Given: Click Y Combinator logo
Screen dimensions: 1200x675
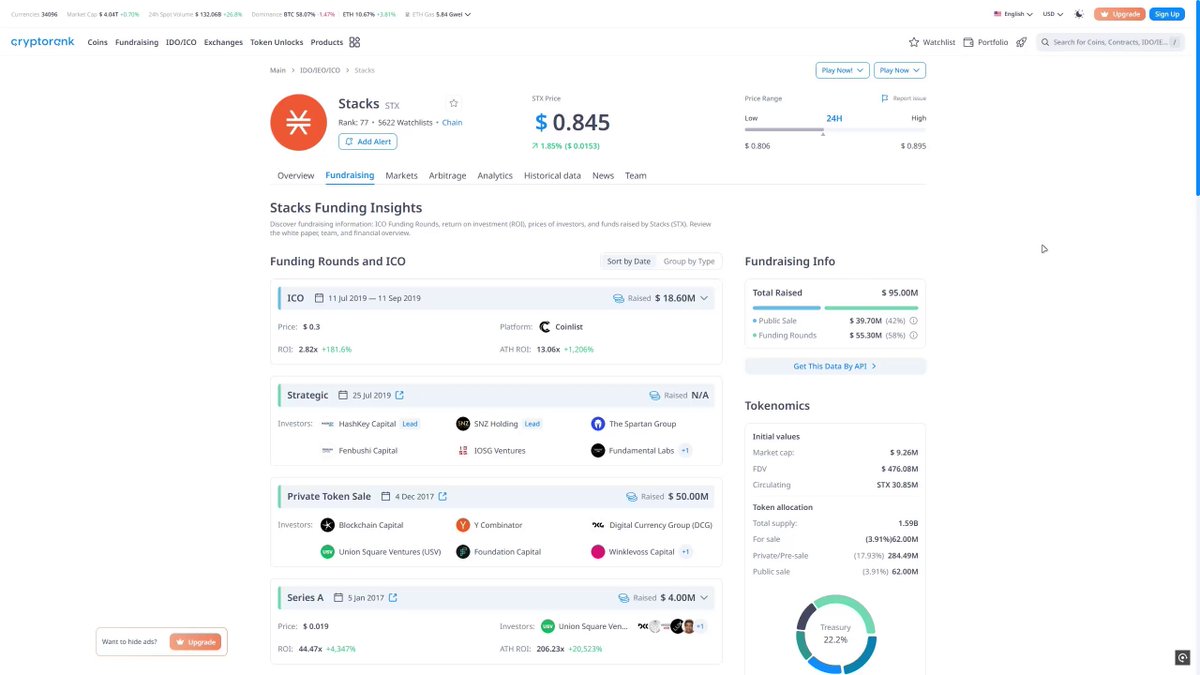Looking at the screenshot, I should [x=463, y=525].
